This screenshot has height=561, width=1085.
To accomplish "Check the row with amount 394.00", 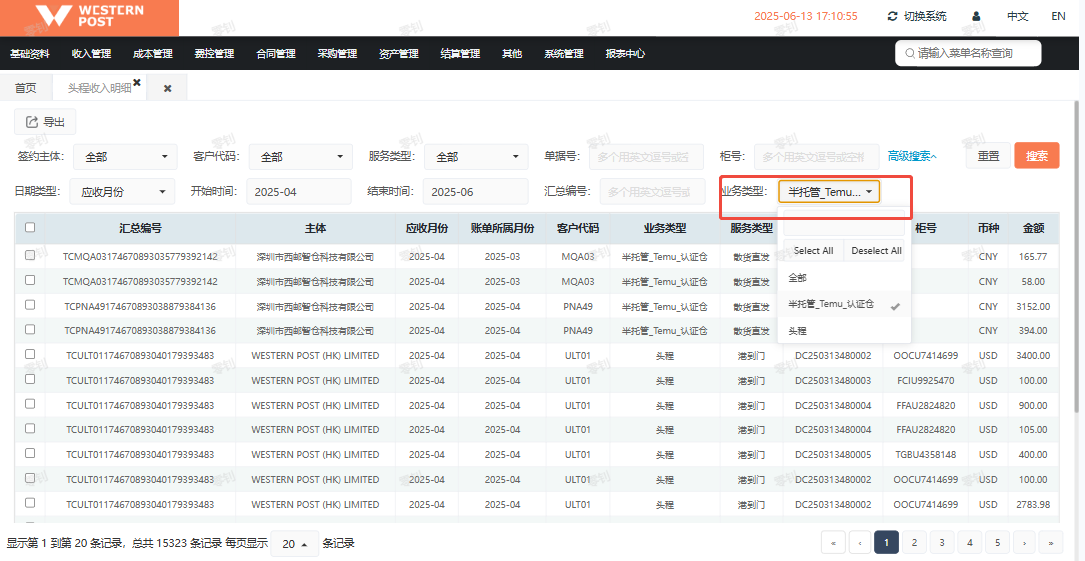I will point(30,329).
